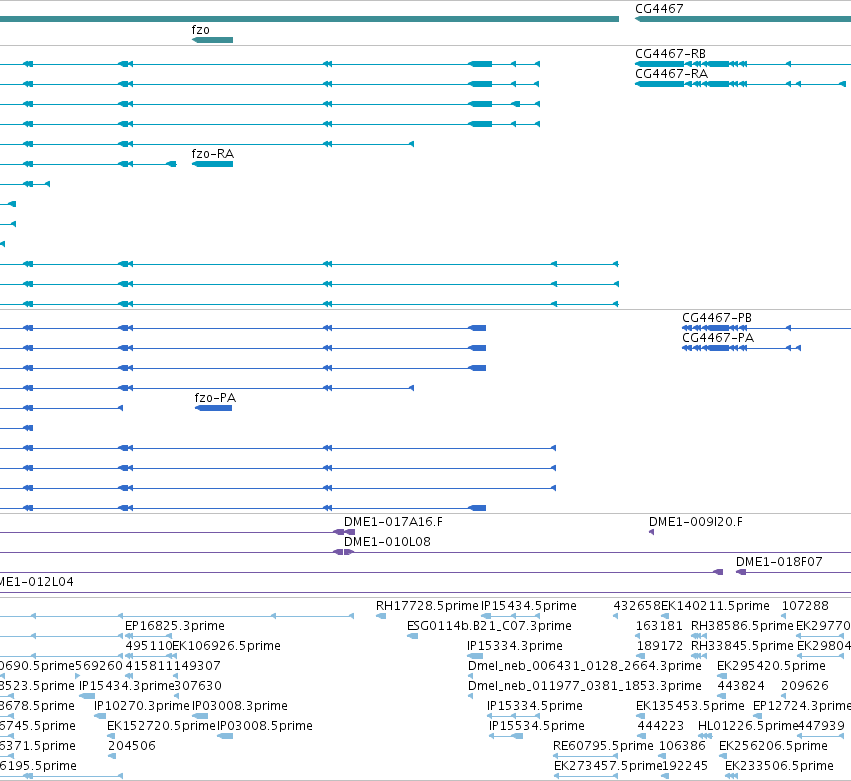This screenshot has height=781, width=851.
Task: Click EST IP15334.3prime label
Action: click(515, 646)
